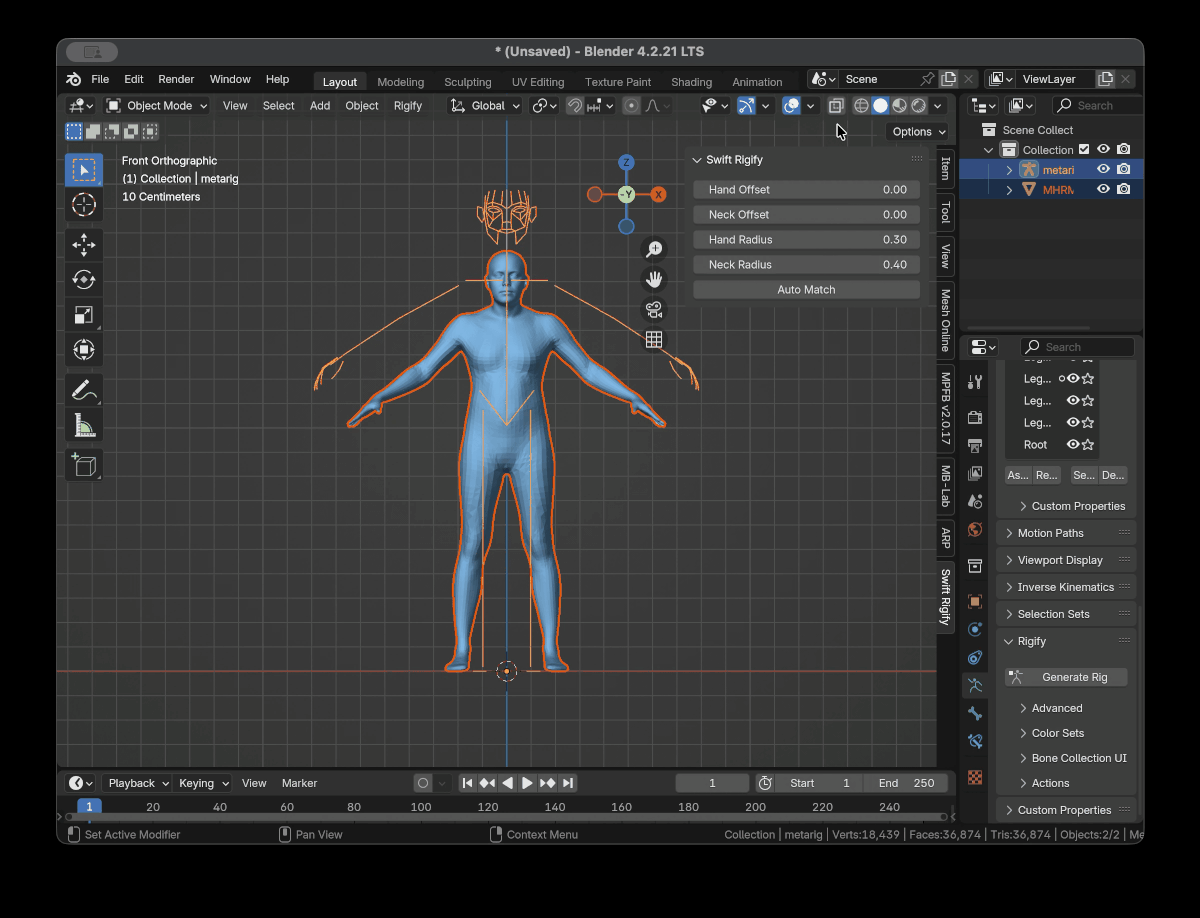Expand the Inverse Kinematics panel

[x=1066, y=587]
